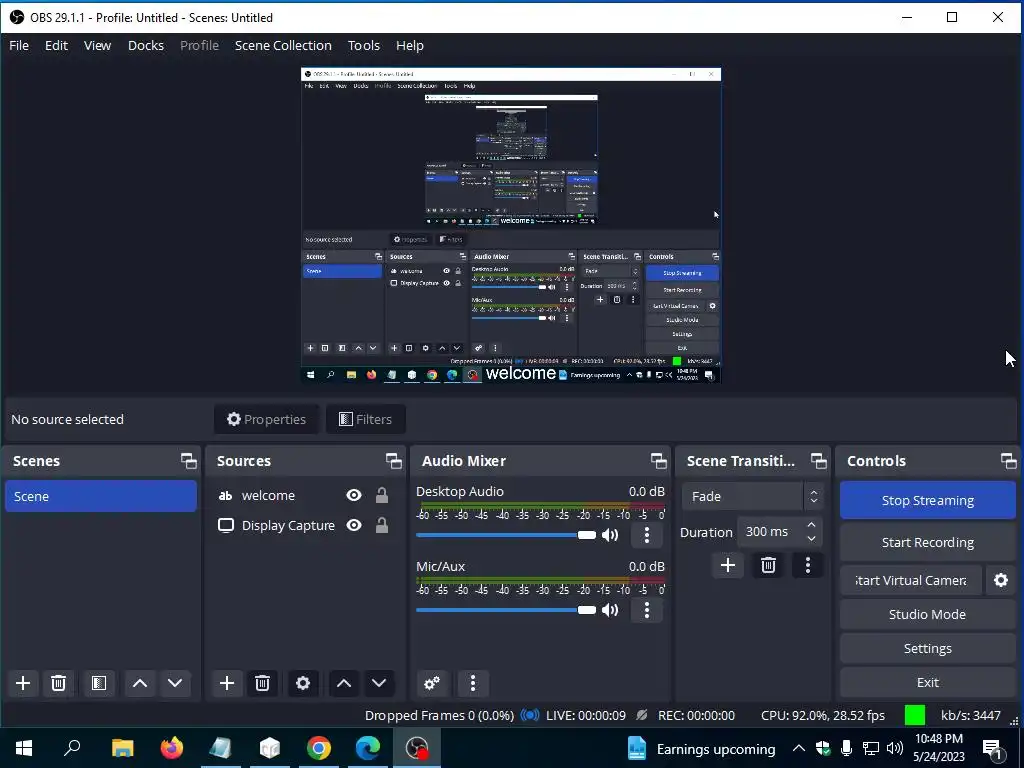This screenshot has width=1024, height=768.
Task: Open Fade transition dropdown
Action: coord(752,496)
